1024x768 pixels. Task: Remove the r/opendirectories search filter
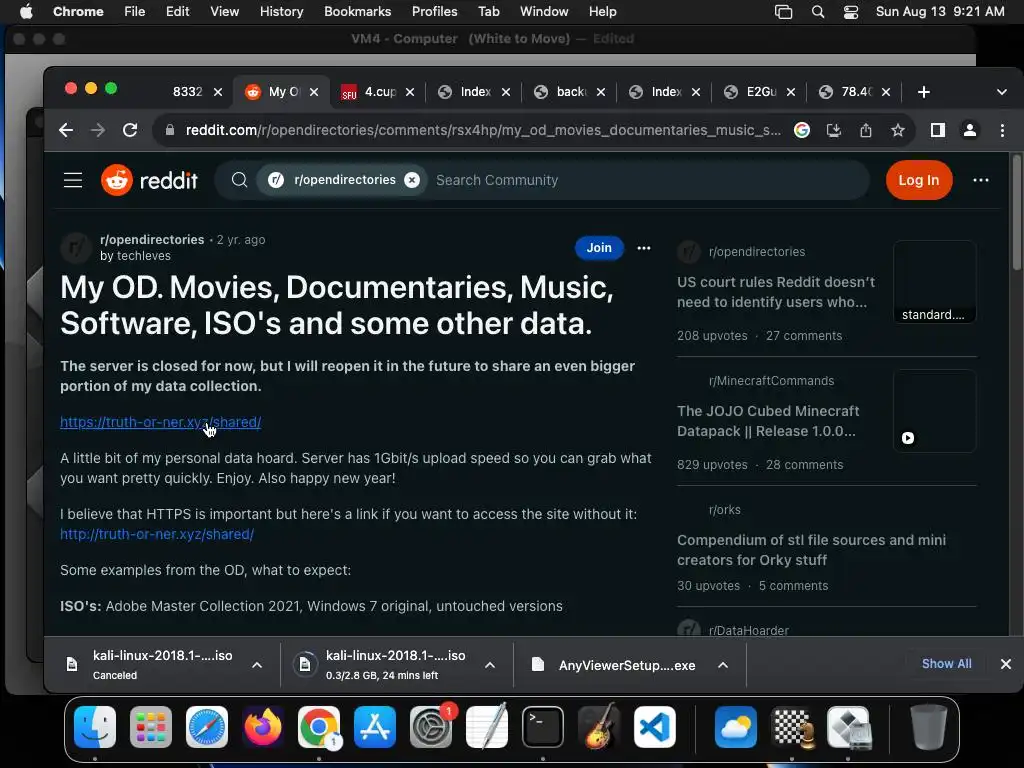tap(412, 180)
